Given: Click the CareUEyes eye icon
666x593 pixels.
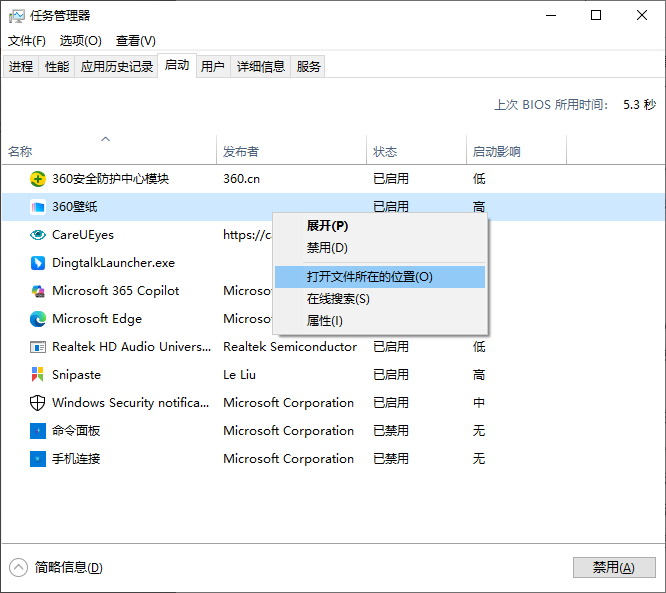Looking at the screenshot, I should pyautogui.click(x=38, y=235).
